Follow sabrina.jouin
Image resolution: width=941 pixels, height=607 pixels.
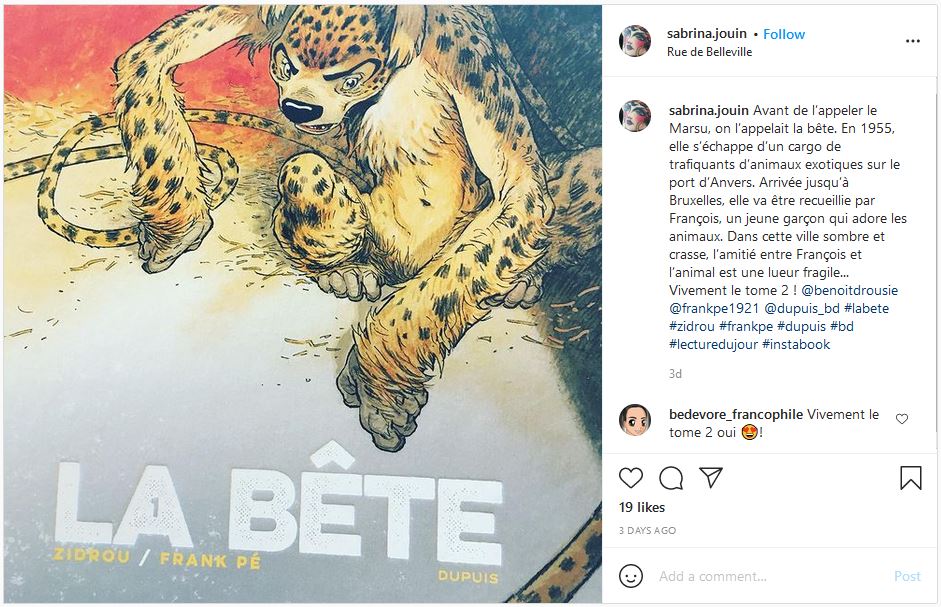tap(784, 34)
